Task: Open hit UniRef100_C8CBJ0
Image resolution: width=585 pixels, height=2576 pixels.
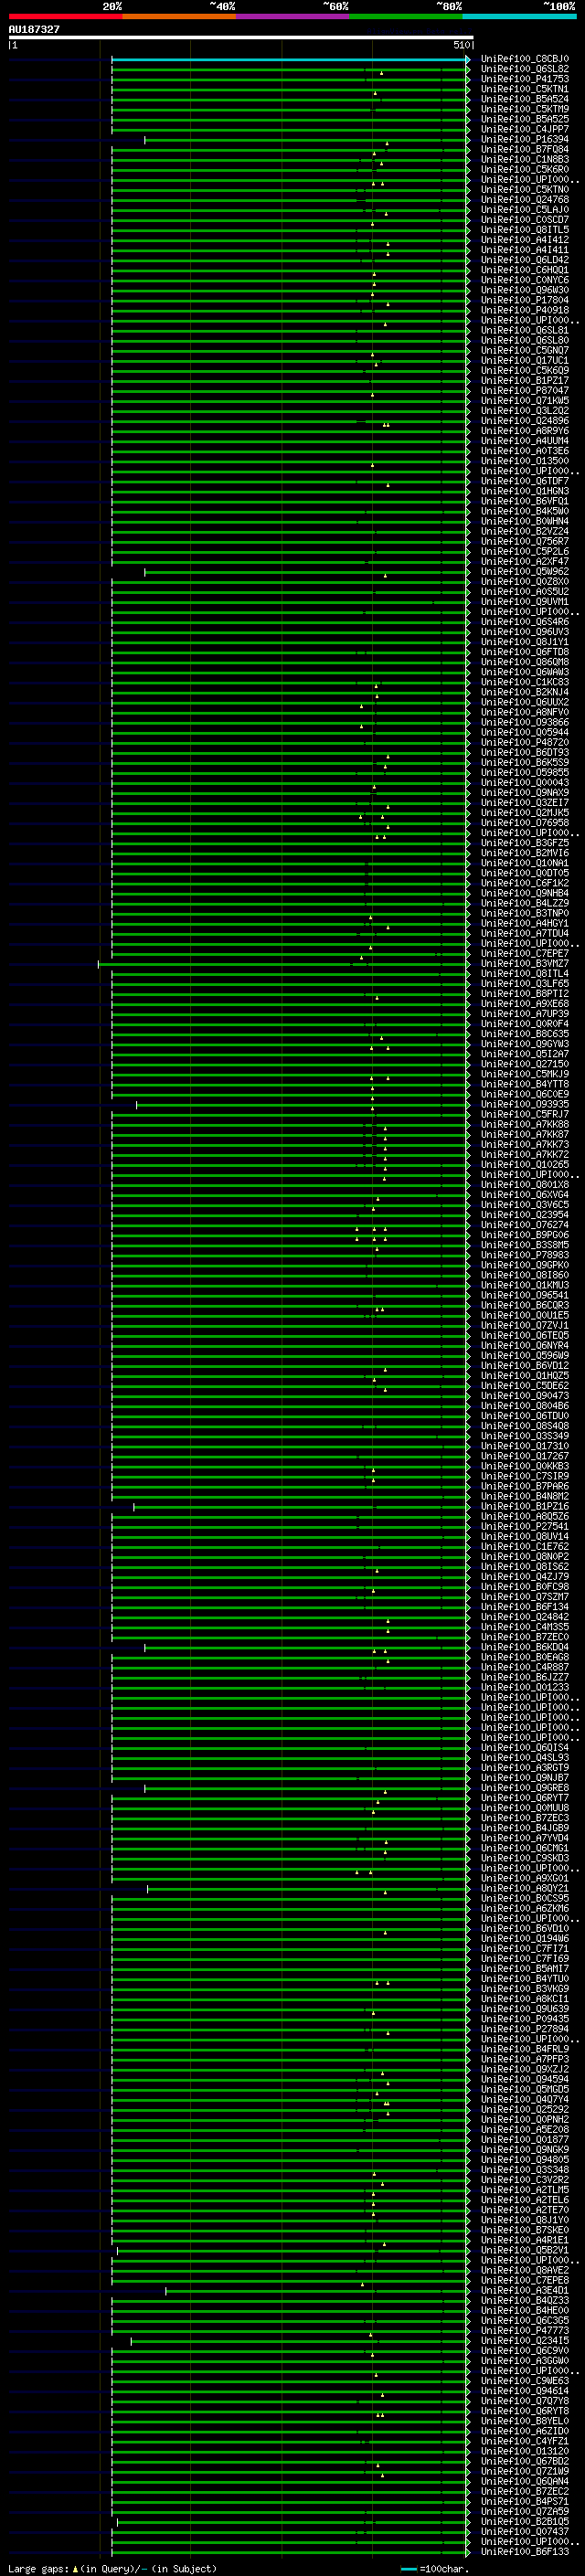Action: (525, 59)
